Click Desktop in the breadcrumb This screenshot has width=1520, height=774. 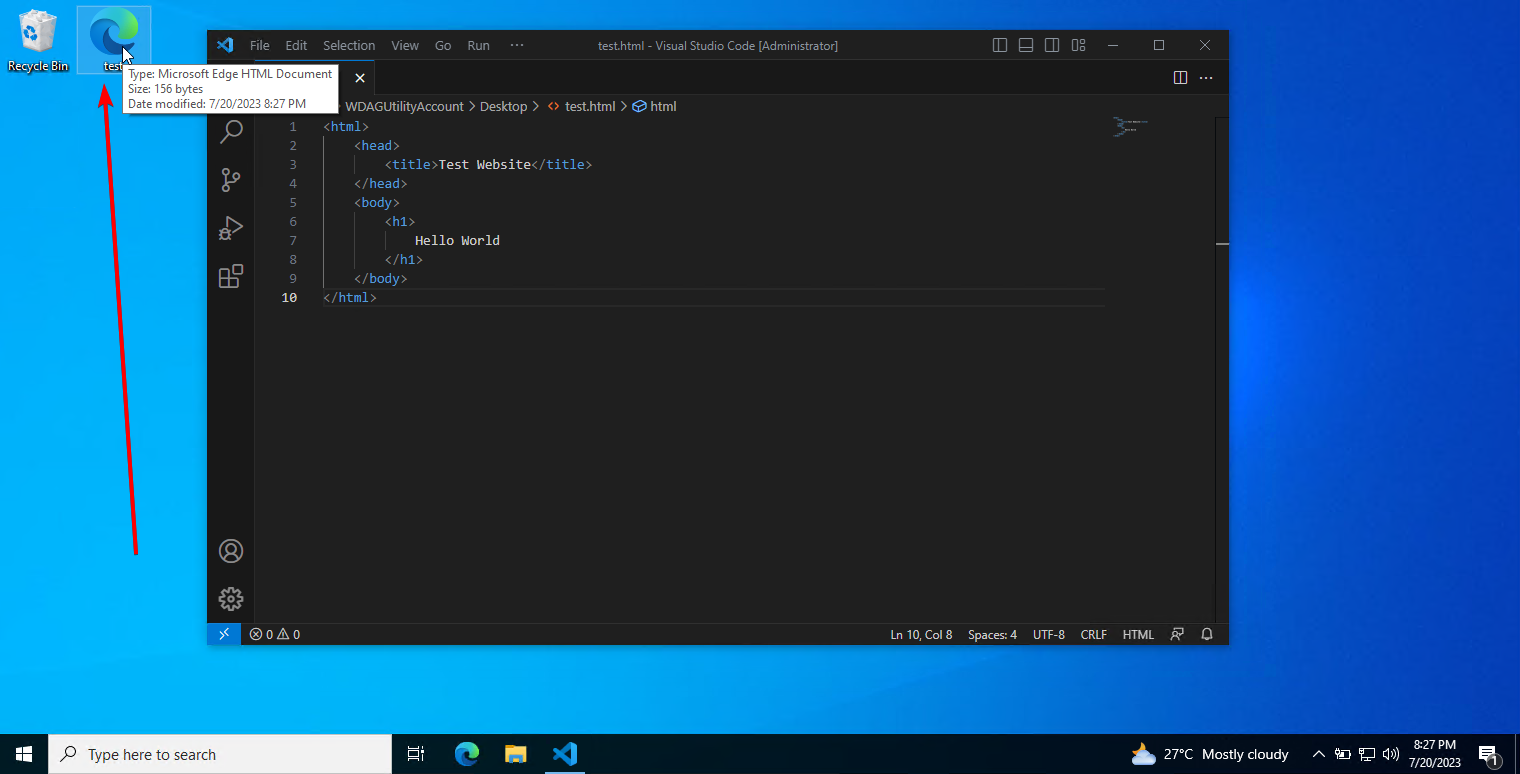pos(503,106)
